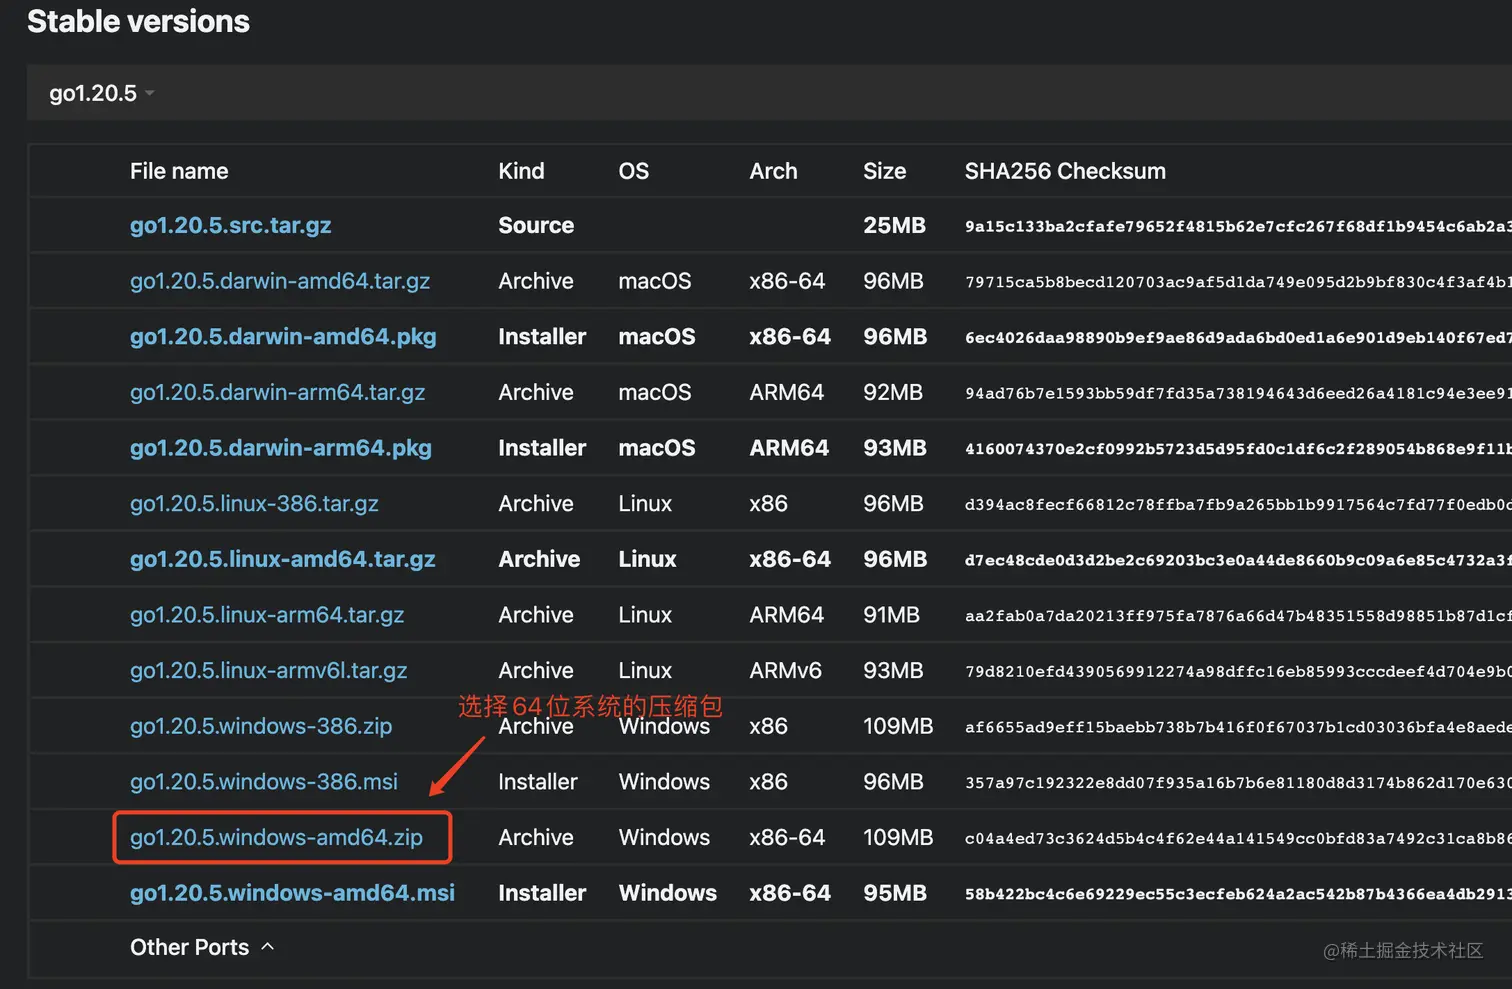Screen dimensions: 1512x989
Task: Select checksum starting with 9a15c133
Action: 1238,226
